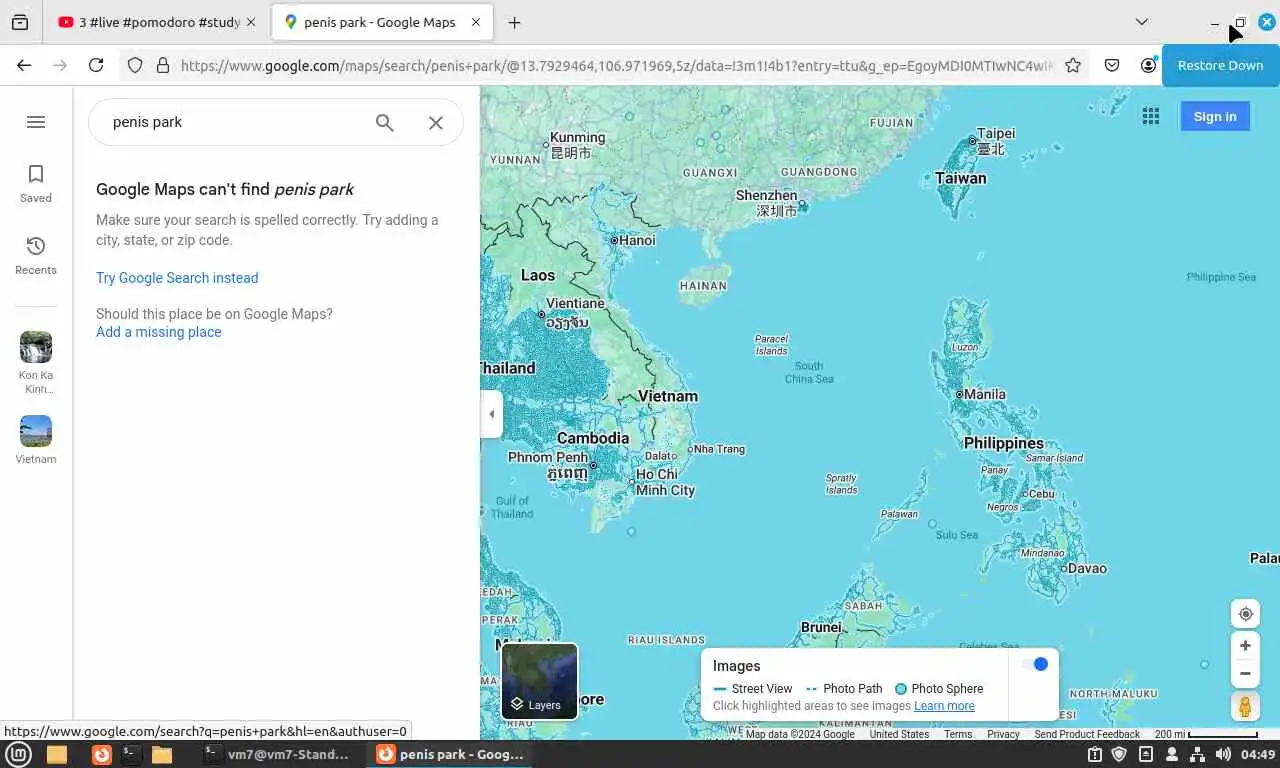Close the Google Maps tab

pos(476,22)
